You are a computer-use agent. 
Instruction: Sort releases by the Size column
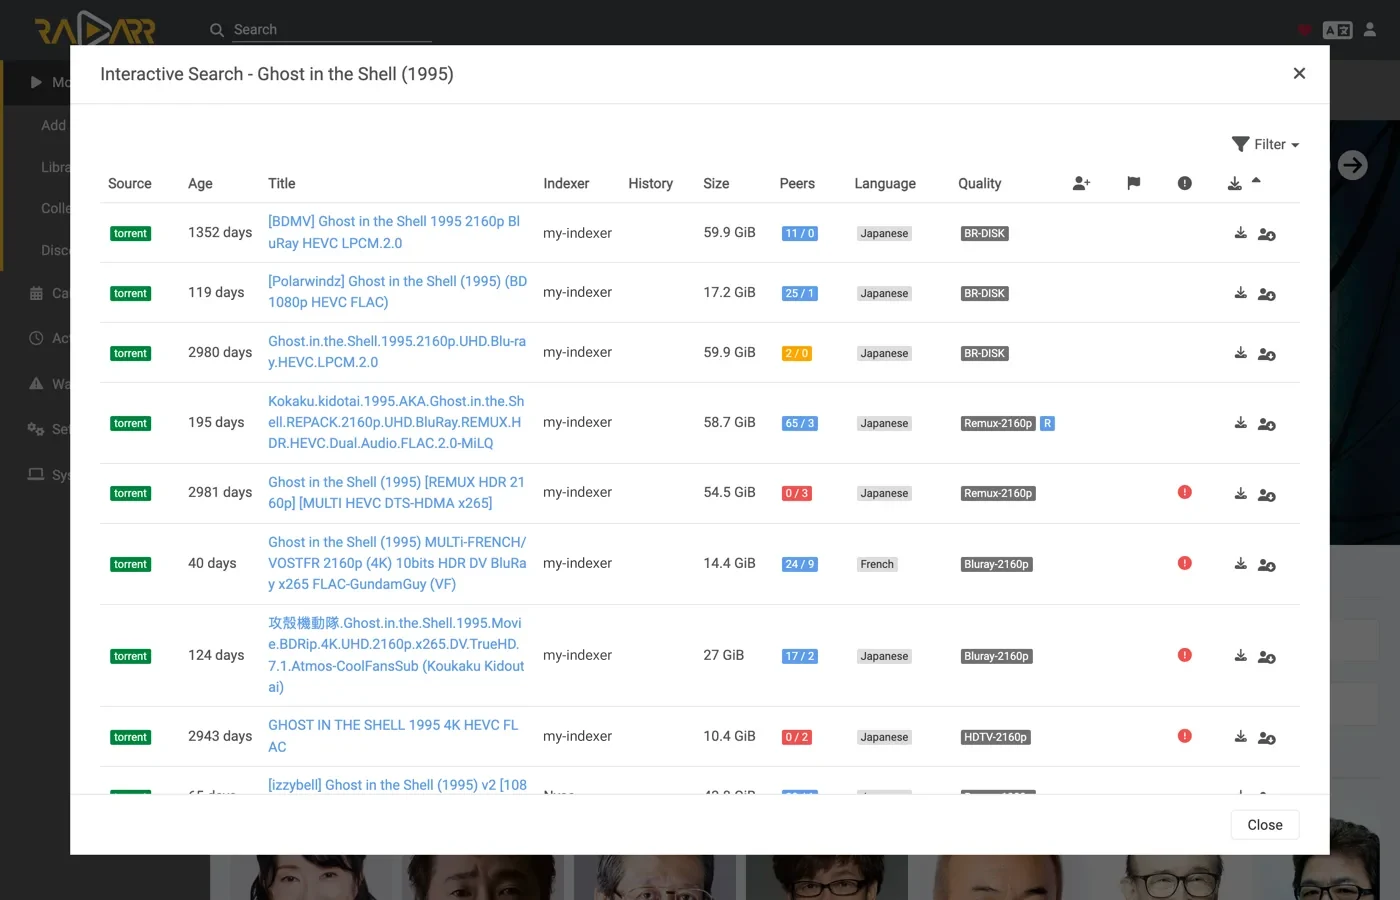click(716, 183)
